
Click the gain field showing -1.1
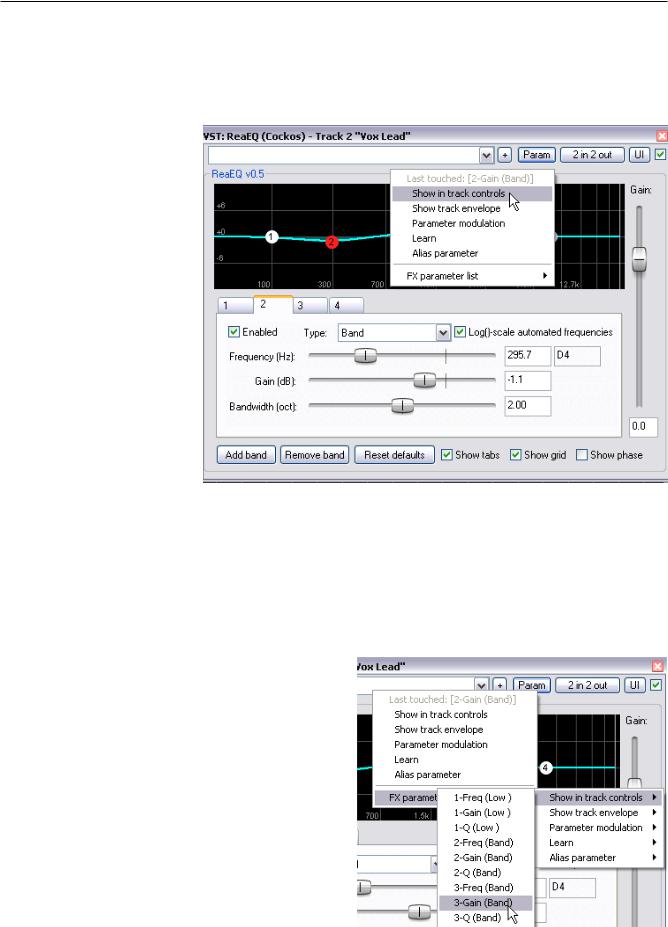(x=528, y=381)
